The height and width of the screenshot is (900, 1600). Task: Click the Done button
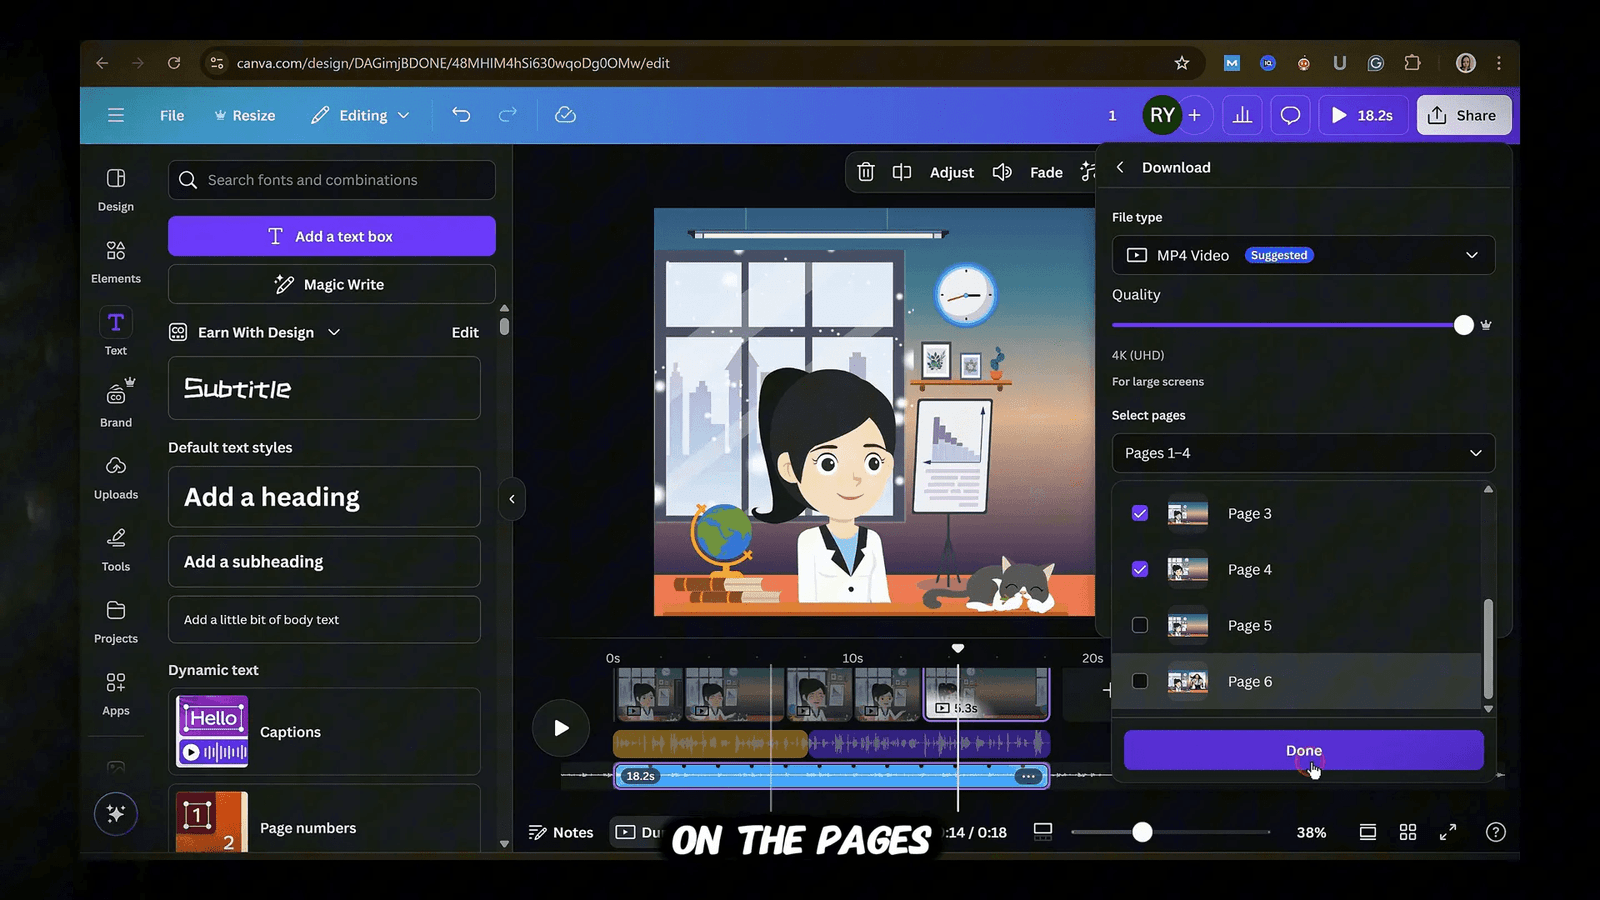click(x=1303, y=750)
